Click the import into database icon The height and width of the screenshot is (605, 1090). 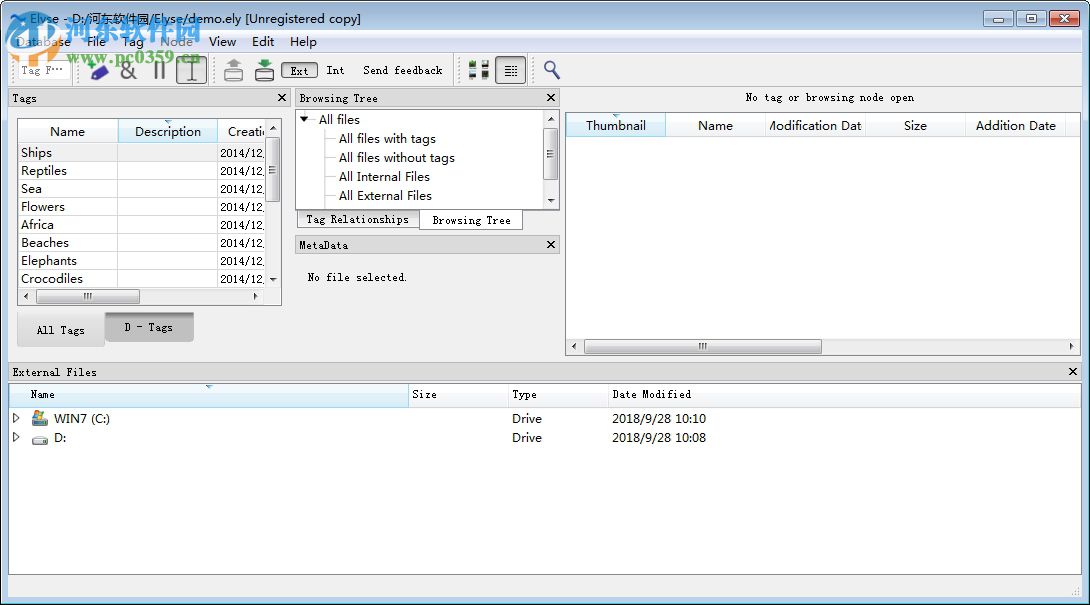click(x=264, y=70)
